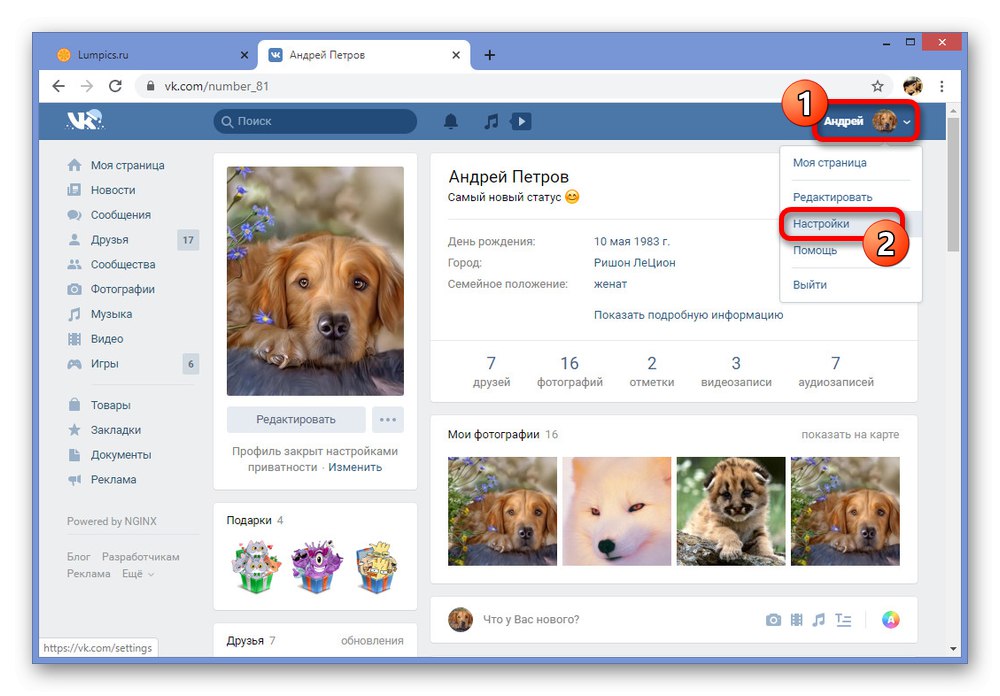Click the Игры menu item with badge 6
Viewport: 1000px width, 696px height.
point(133,364)
